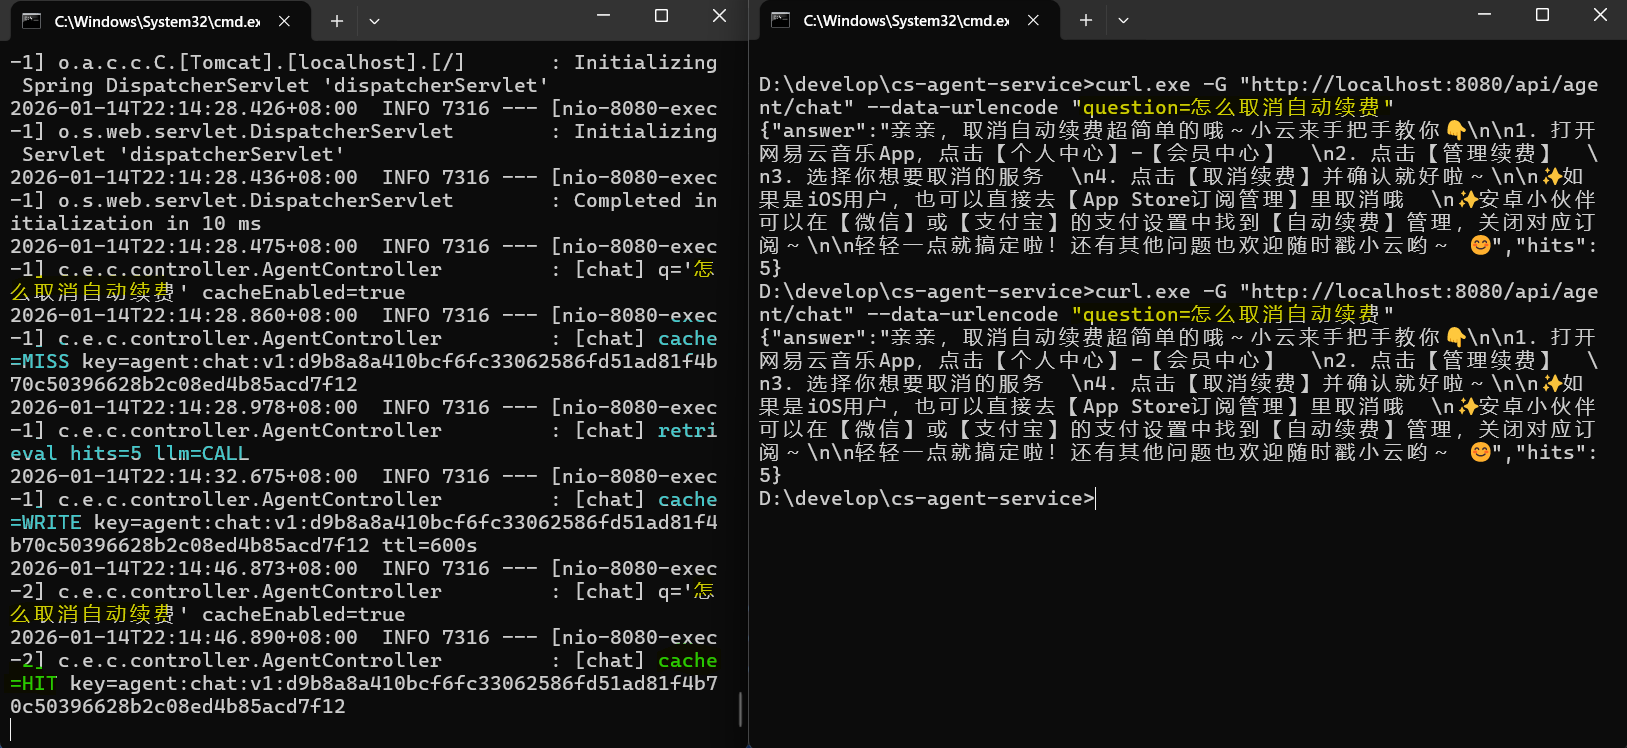
Task: Minimize the left terminal window
Action: (x=603, y=16)
